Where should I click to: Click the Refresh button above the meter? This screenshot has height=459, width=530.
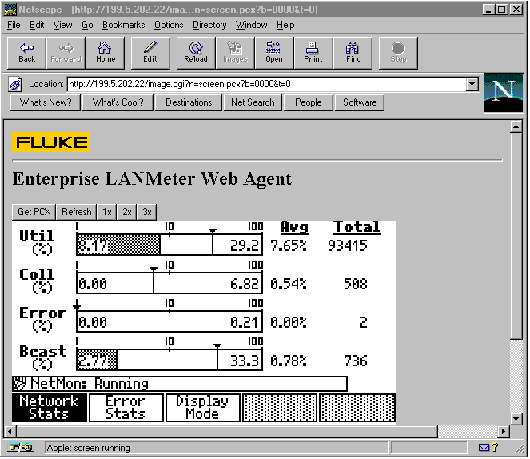click(76, 212)
